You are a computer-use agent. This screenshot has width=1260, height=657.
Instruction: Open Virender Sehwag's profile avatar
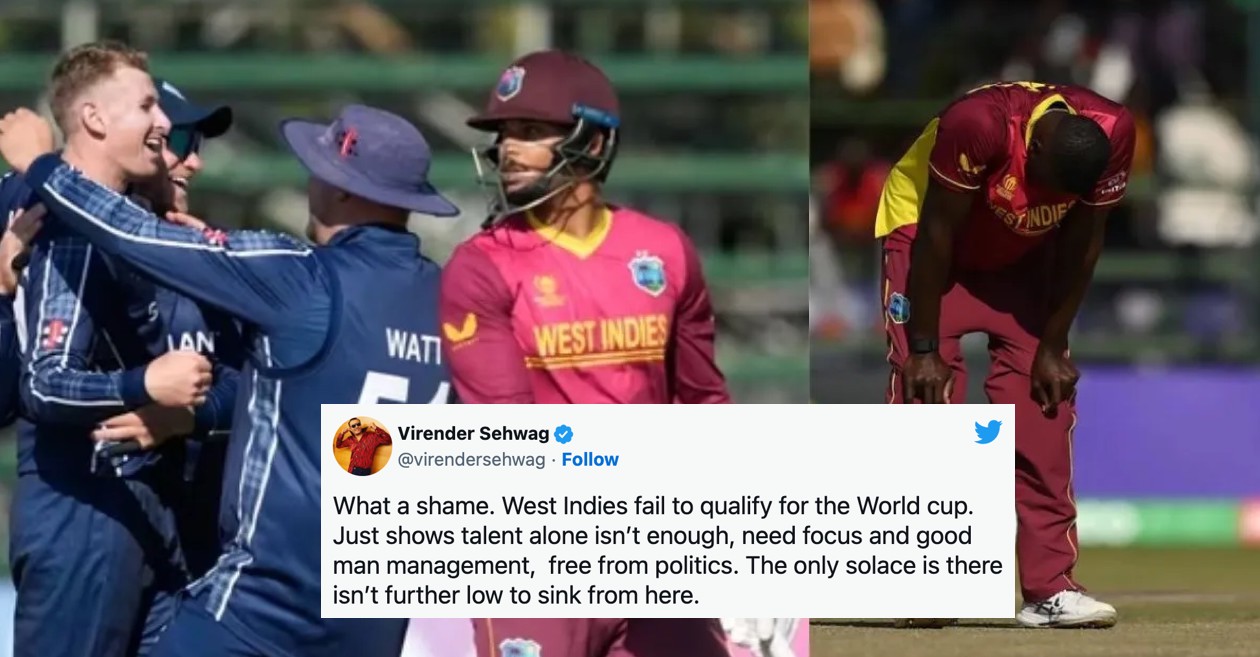pos(362,446)
